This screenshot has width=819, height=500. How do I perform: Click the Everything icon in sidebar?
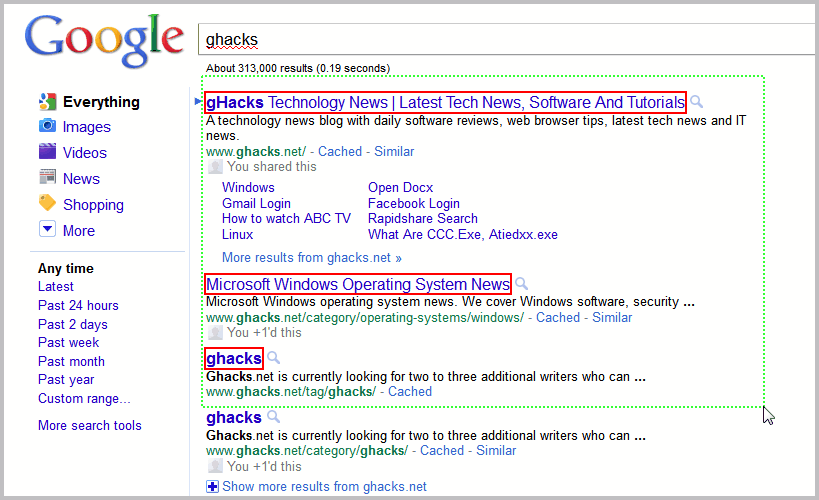pyautogui.click(x=48, y=101)
